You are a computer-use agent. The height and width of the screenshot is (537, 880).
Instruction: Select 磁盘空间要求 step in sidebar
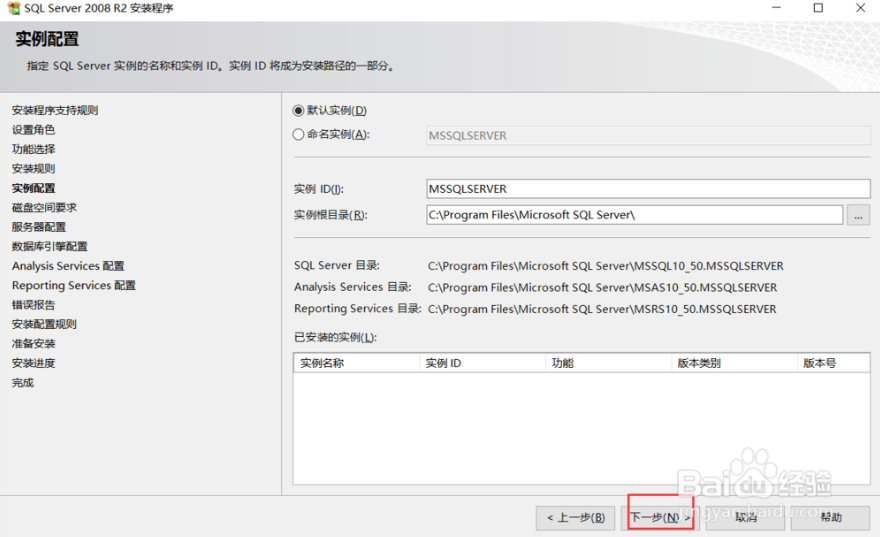(44, 208)
